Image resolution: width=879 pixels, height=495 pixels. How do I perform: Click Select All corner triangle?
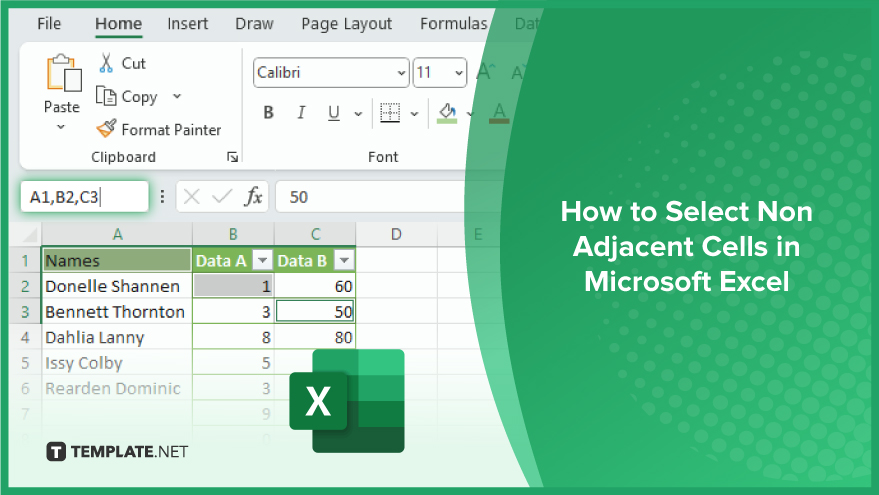[x=30, y=234]
